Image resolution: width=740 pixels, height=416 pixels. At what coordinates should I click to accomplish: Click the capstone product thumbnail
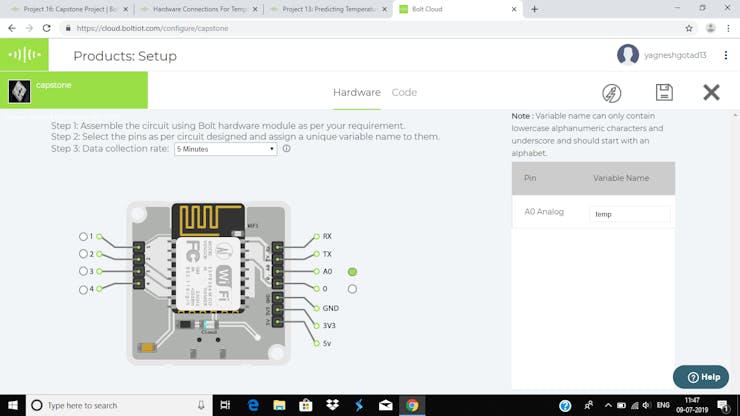click(x=19, y=91)
